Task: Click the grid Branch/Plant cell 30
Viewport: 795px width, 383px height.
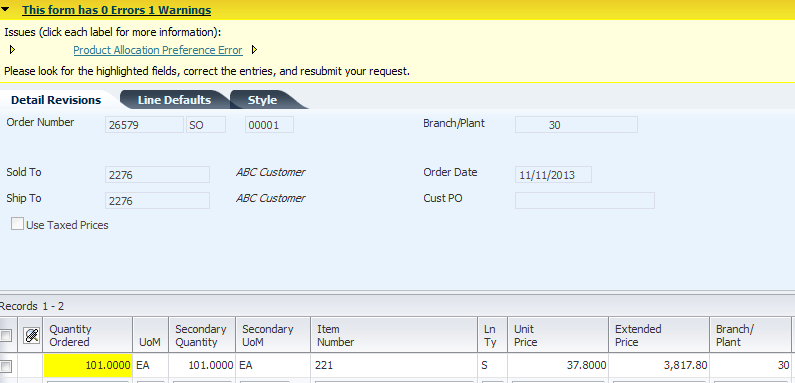Action: 750,365
